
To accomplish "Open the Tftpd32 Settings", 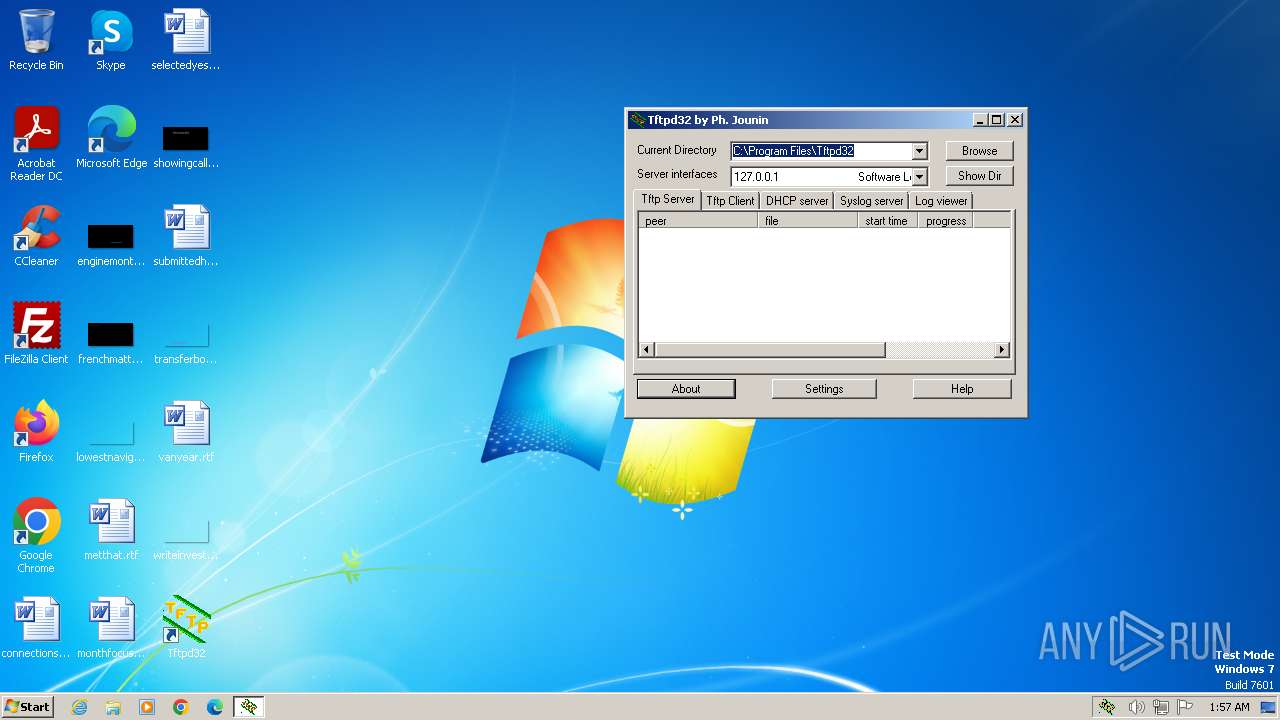I will [824, 389].
